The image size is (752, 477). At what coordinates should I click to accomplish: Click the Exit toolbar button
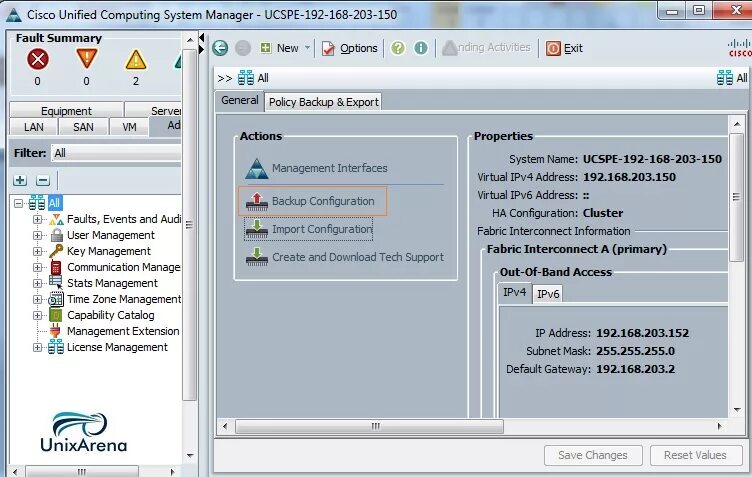pyautogui.click(x=564, y=48)
